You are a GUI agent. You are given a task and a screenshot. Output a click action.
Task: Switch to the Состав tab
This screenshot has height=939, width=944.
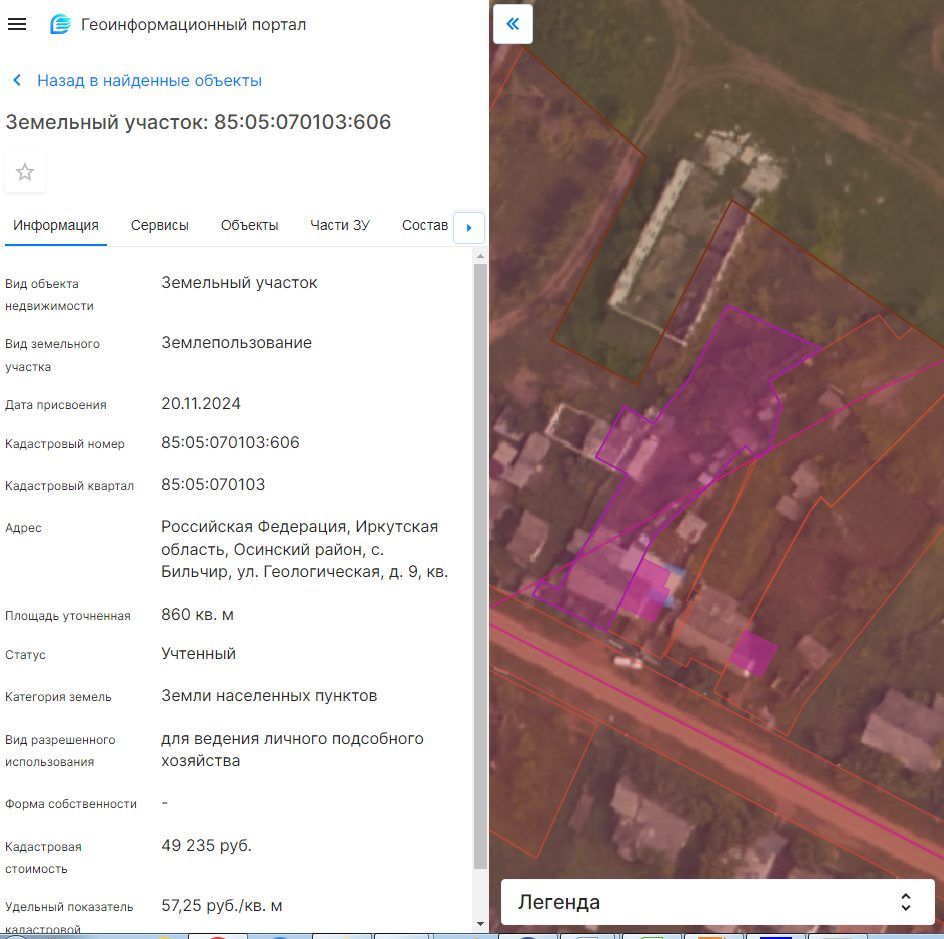click(424, 225)
